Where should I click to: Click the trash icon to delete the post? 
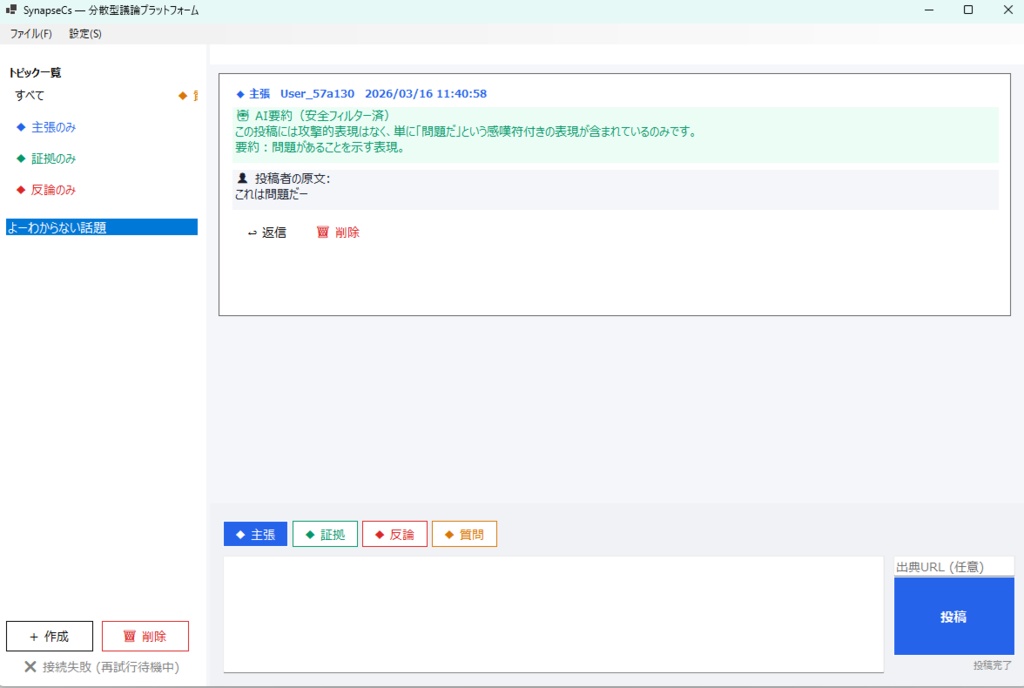click(320, 232)
